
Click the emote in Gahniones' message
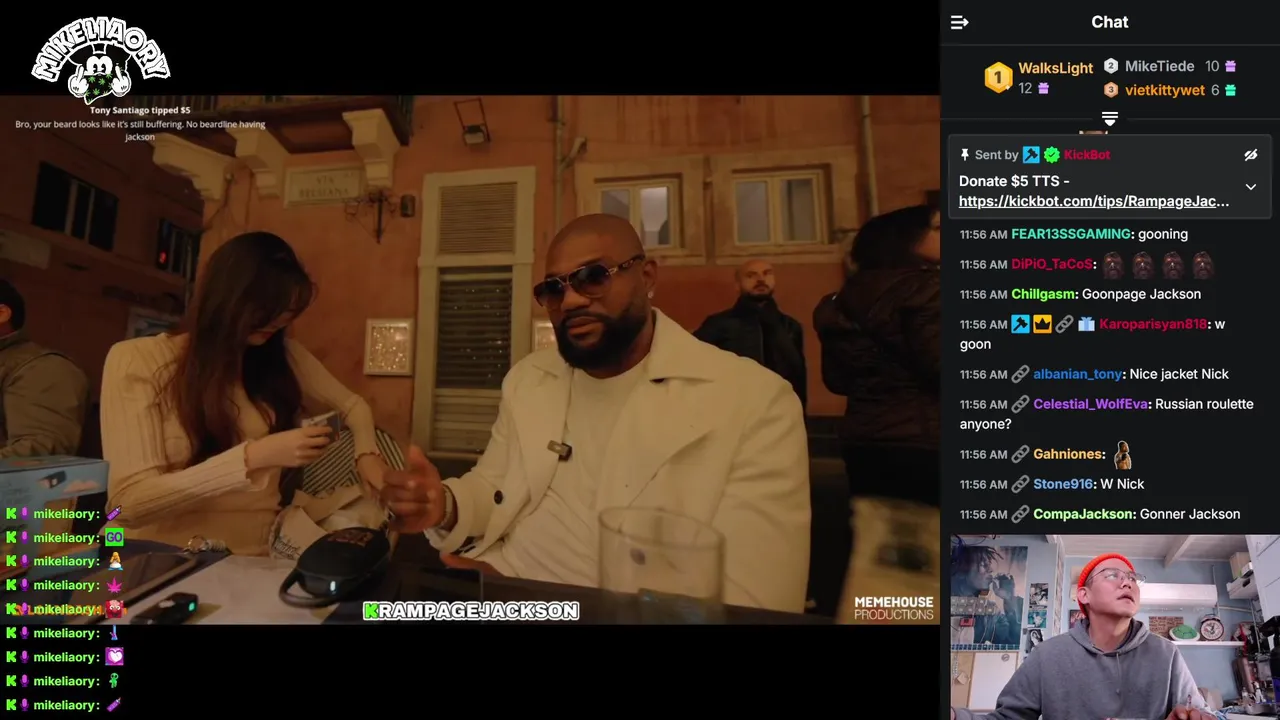1123,455
